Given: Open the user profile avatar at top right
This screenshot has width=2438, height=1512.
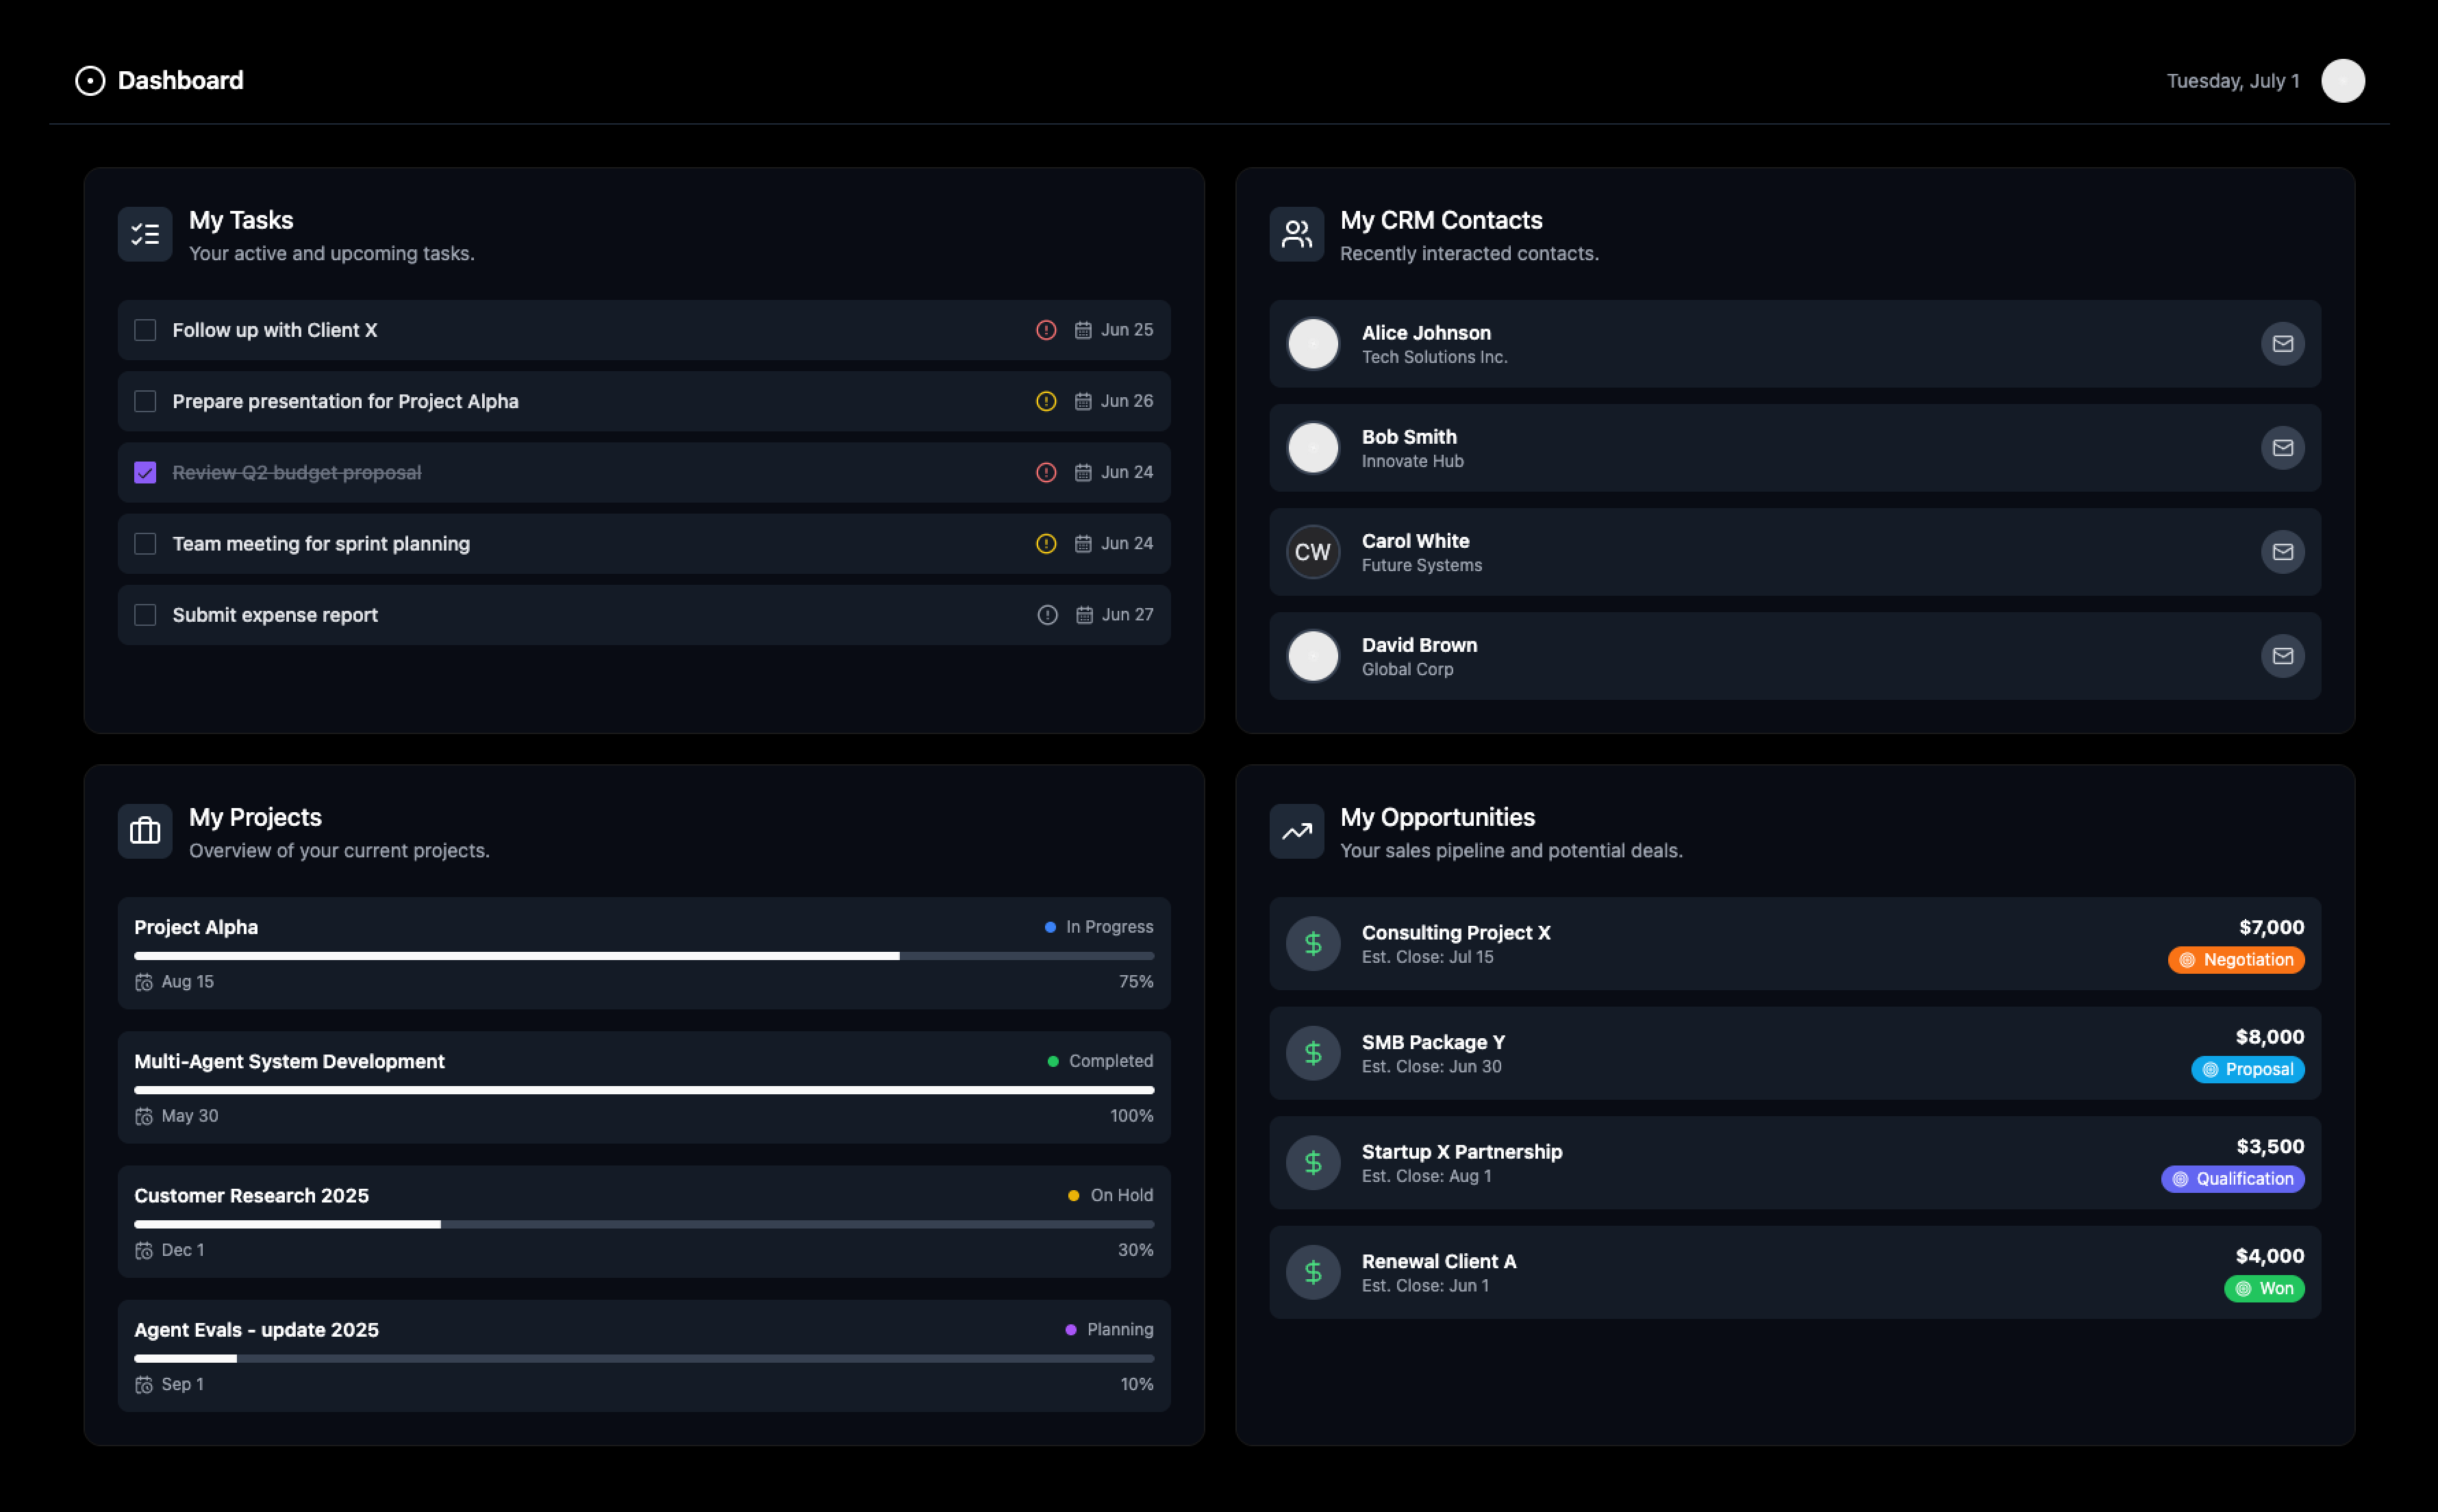Looking at the screenshot, I should 2342,81.
